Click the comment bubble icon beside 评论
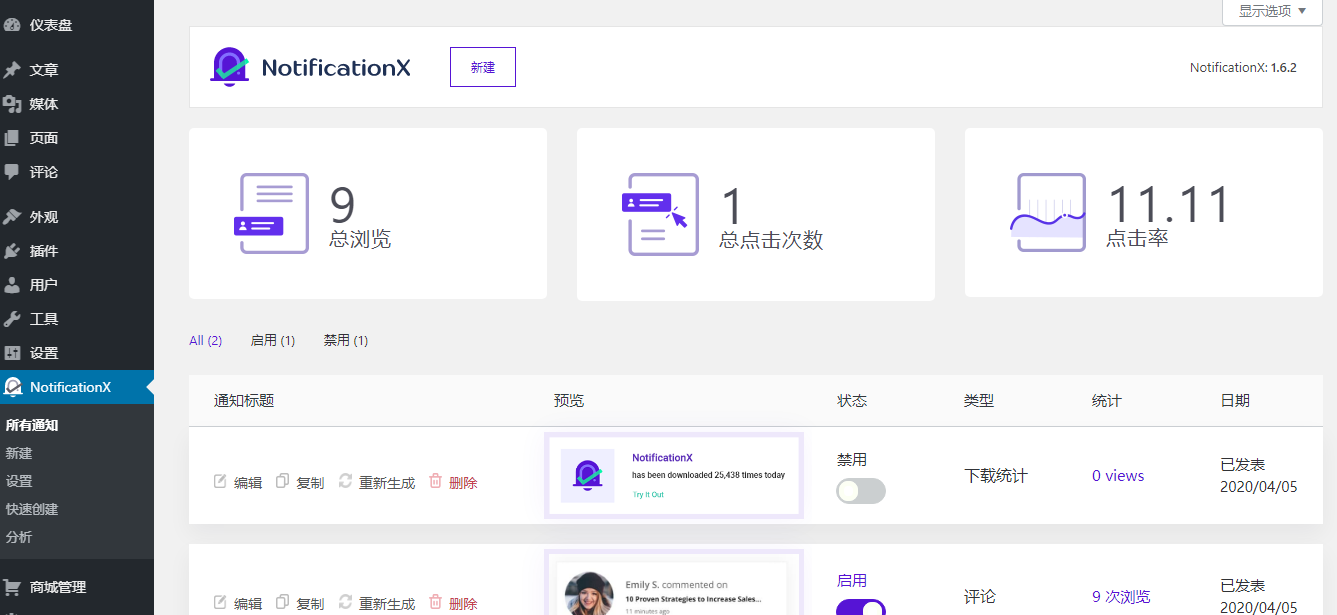The height and width of the screenshot is (615, 1337). (12, 172)
